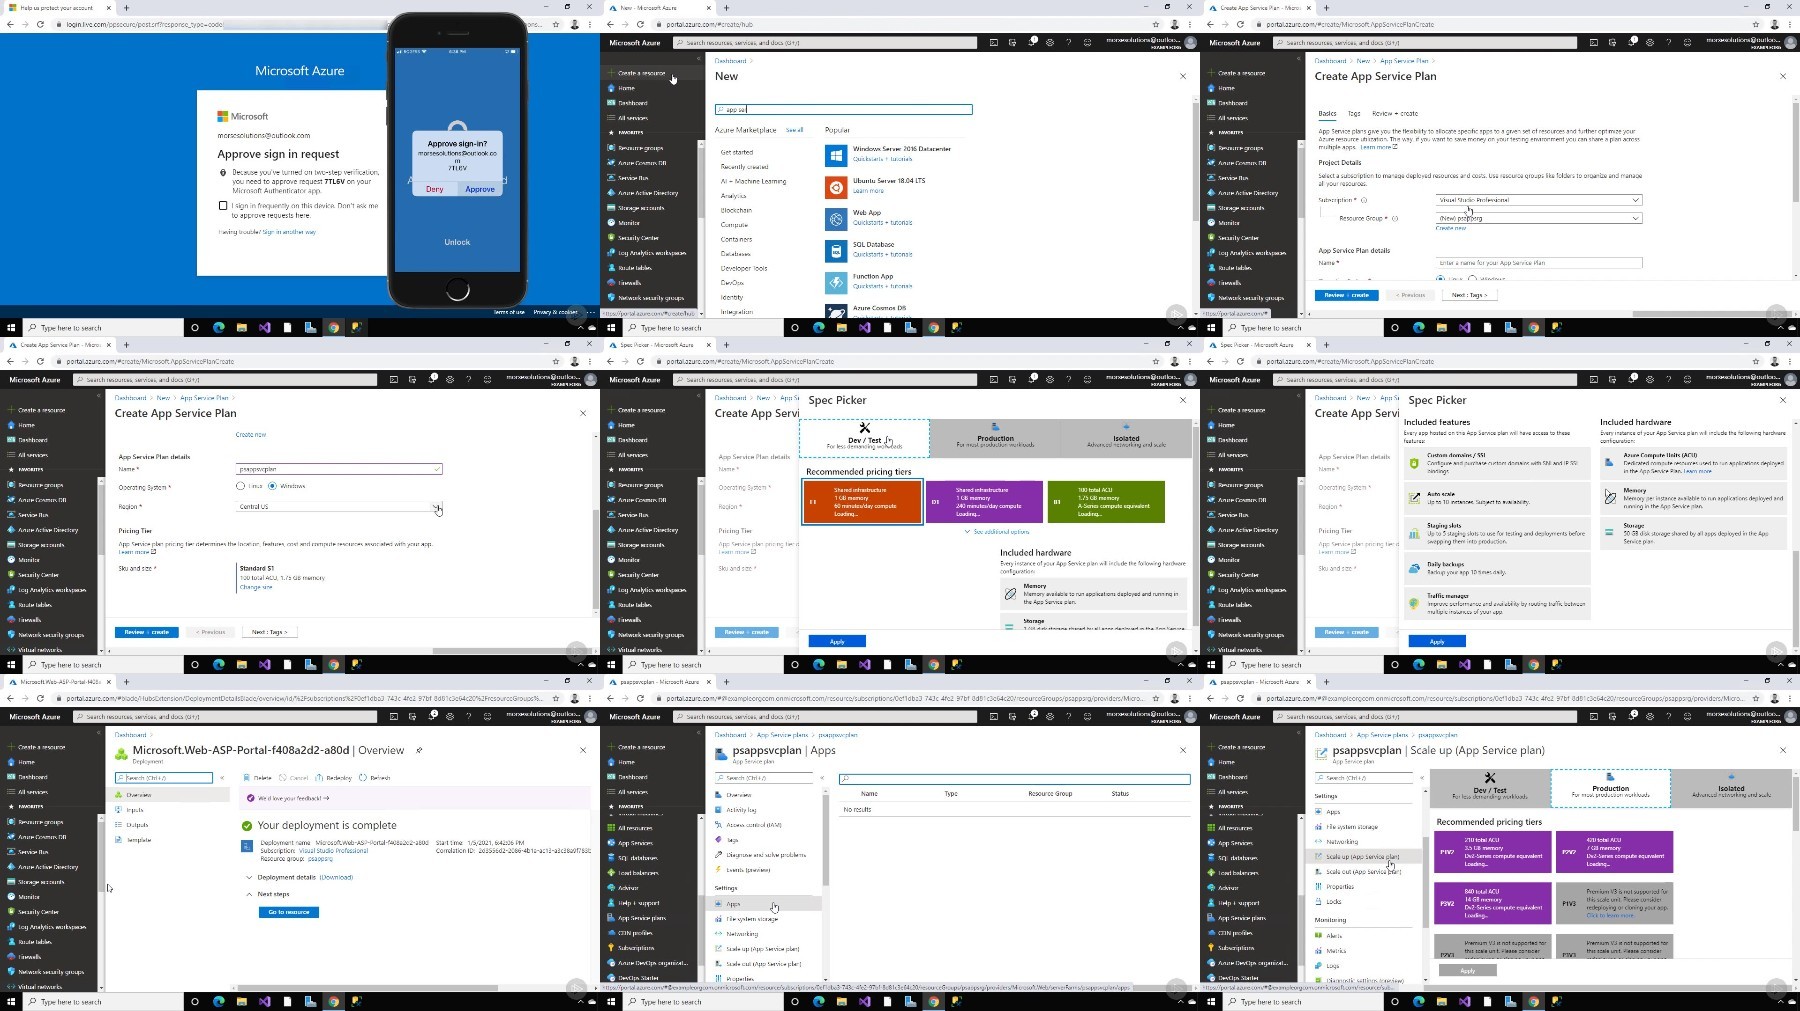Select the purple D1 pricing tier card

click(985, 502)
